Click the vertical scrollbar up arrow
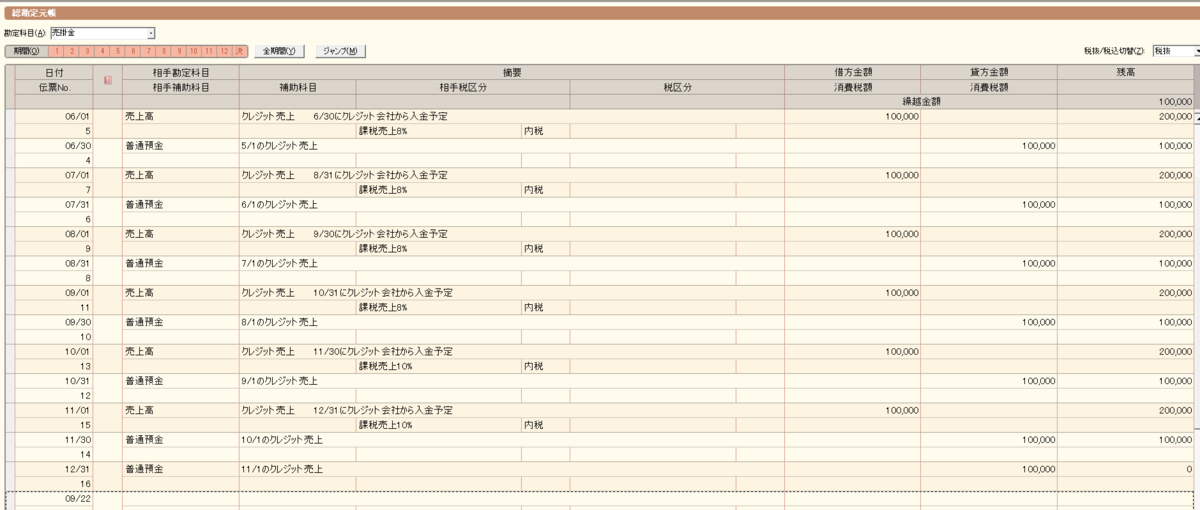The width and height of the screenshot is (1200, 510). point(1197,117)
